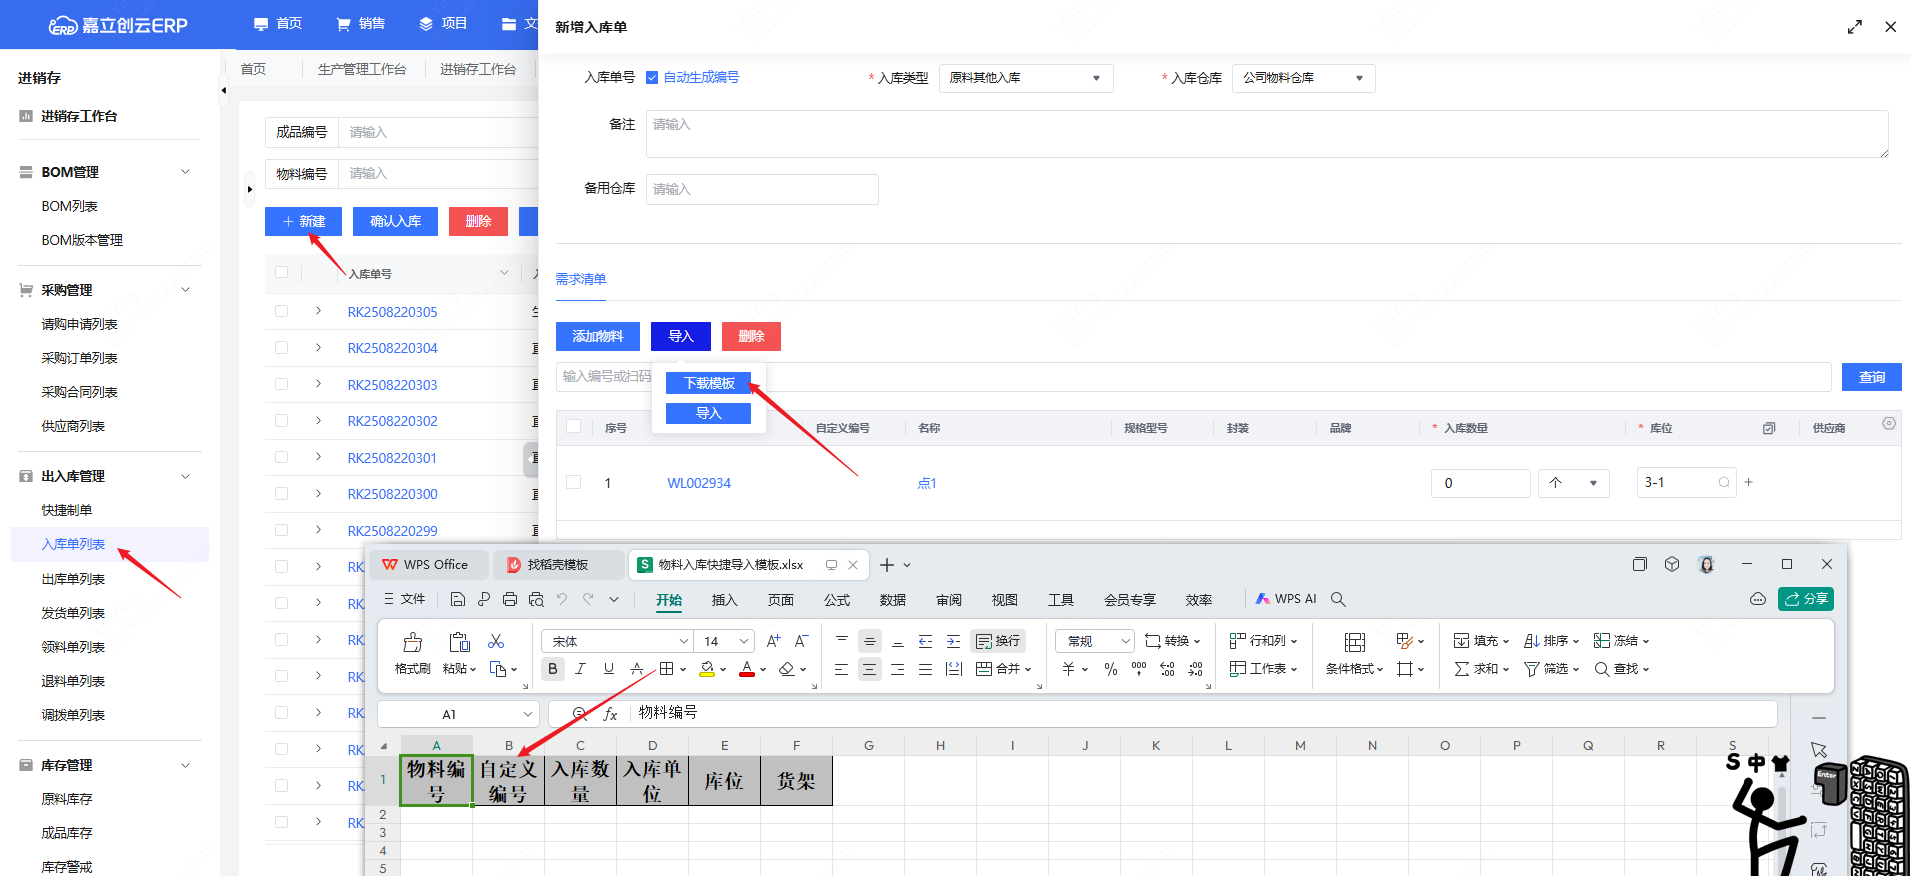Click the 下载模板 button
Image resolution: width=1911 pixels, height=876 pixels.
(708, 383)
